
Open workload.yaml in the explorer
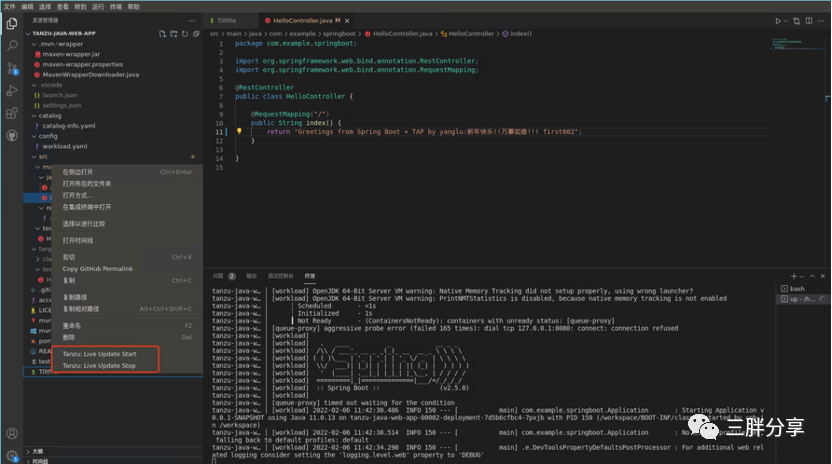65,147
